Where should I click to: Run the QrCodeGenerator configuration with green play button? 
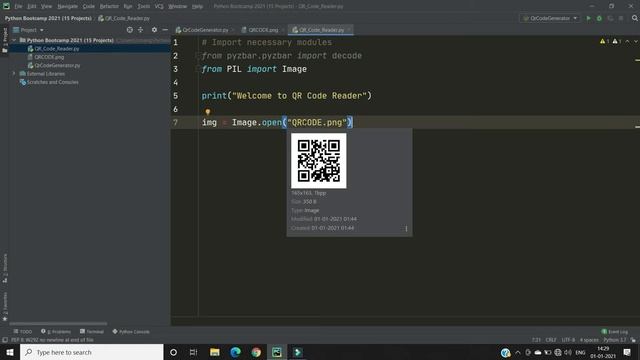pyautogui.click(x=588, y=18)
